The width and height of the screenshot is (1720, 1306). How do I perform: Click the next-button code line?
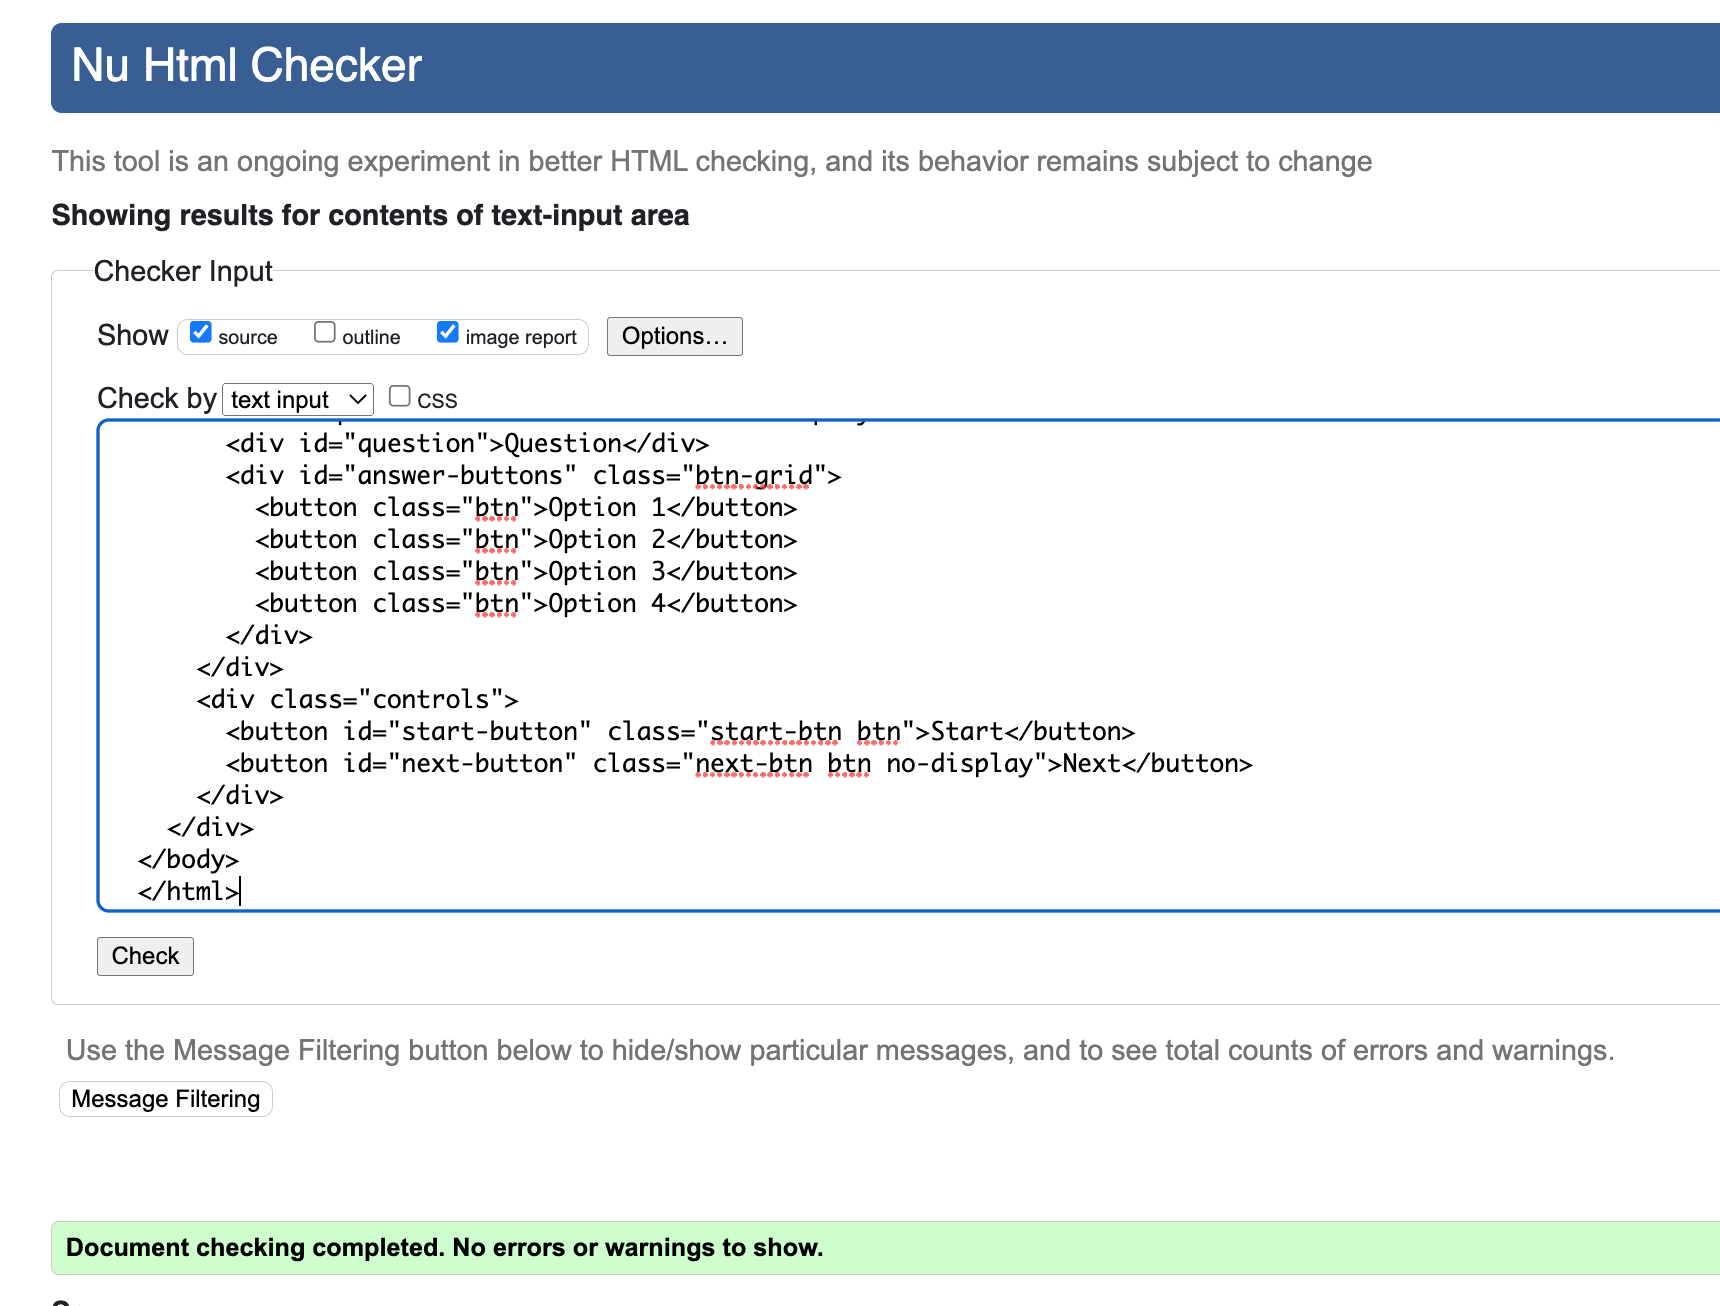coord(739,764)
